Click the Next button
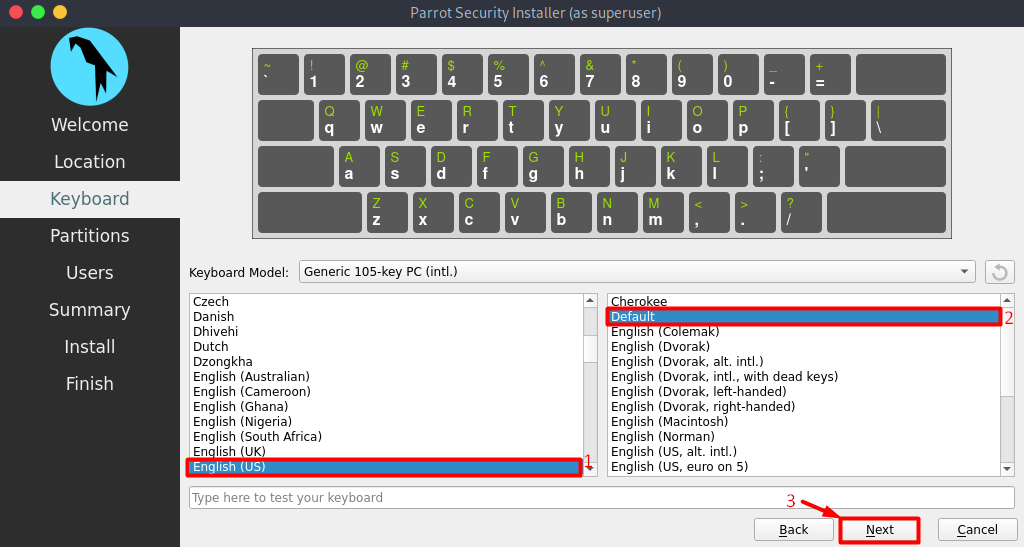This screenshot has height=547, width=1024. tap(880, 530)
